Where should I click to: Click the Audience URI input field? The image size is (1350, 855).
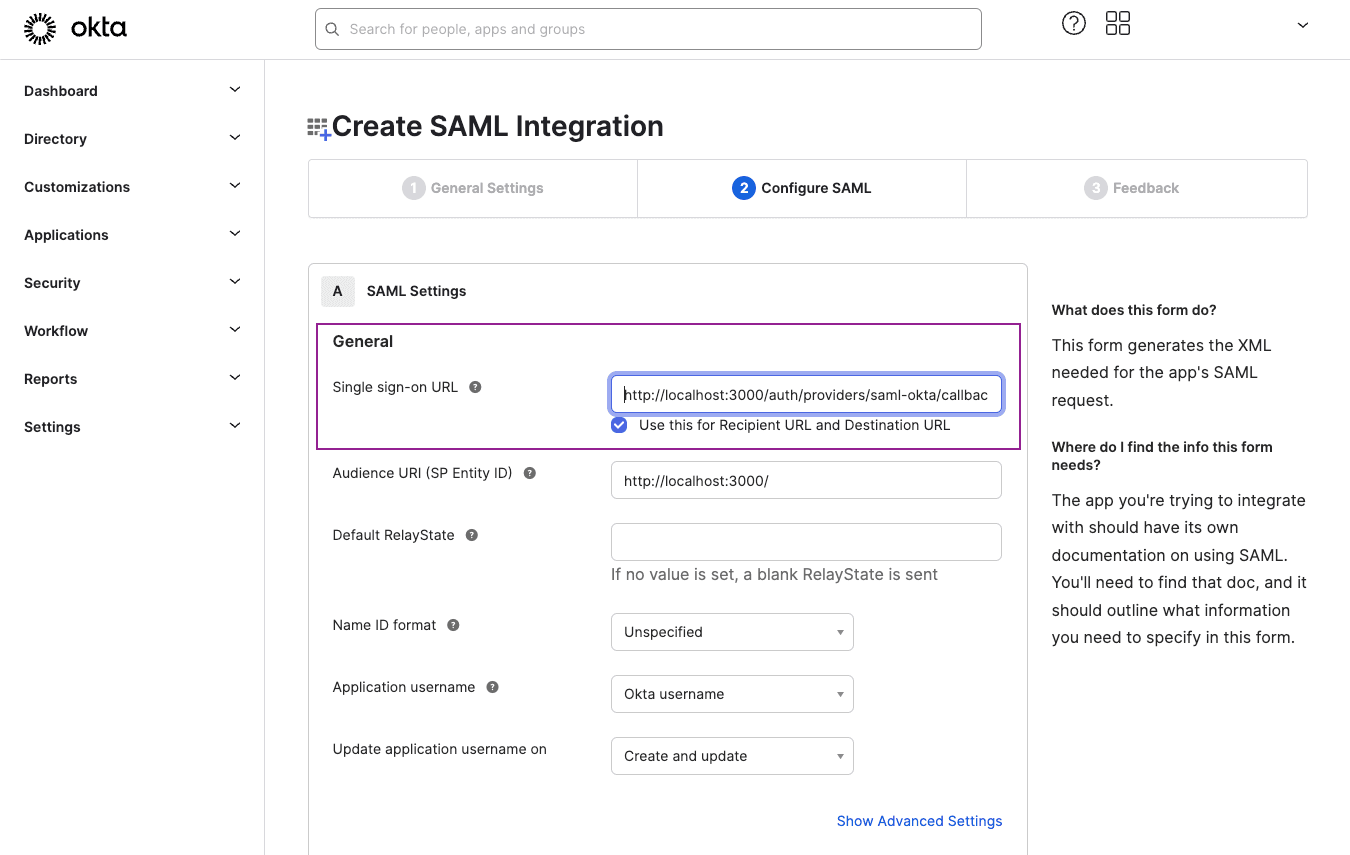coord(806,480)
